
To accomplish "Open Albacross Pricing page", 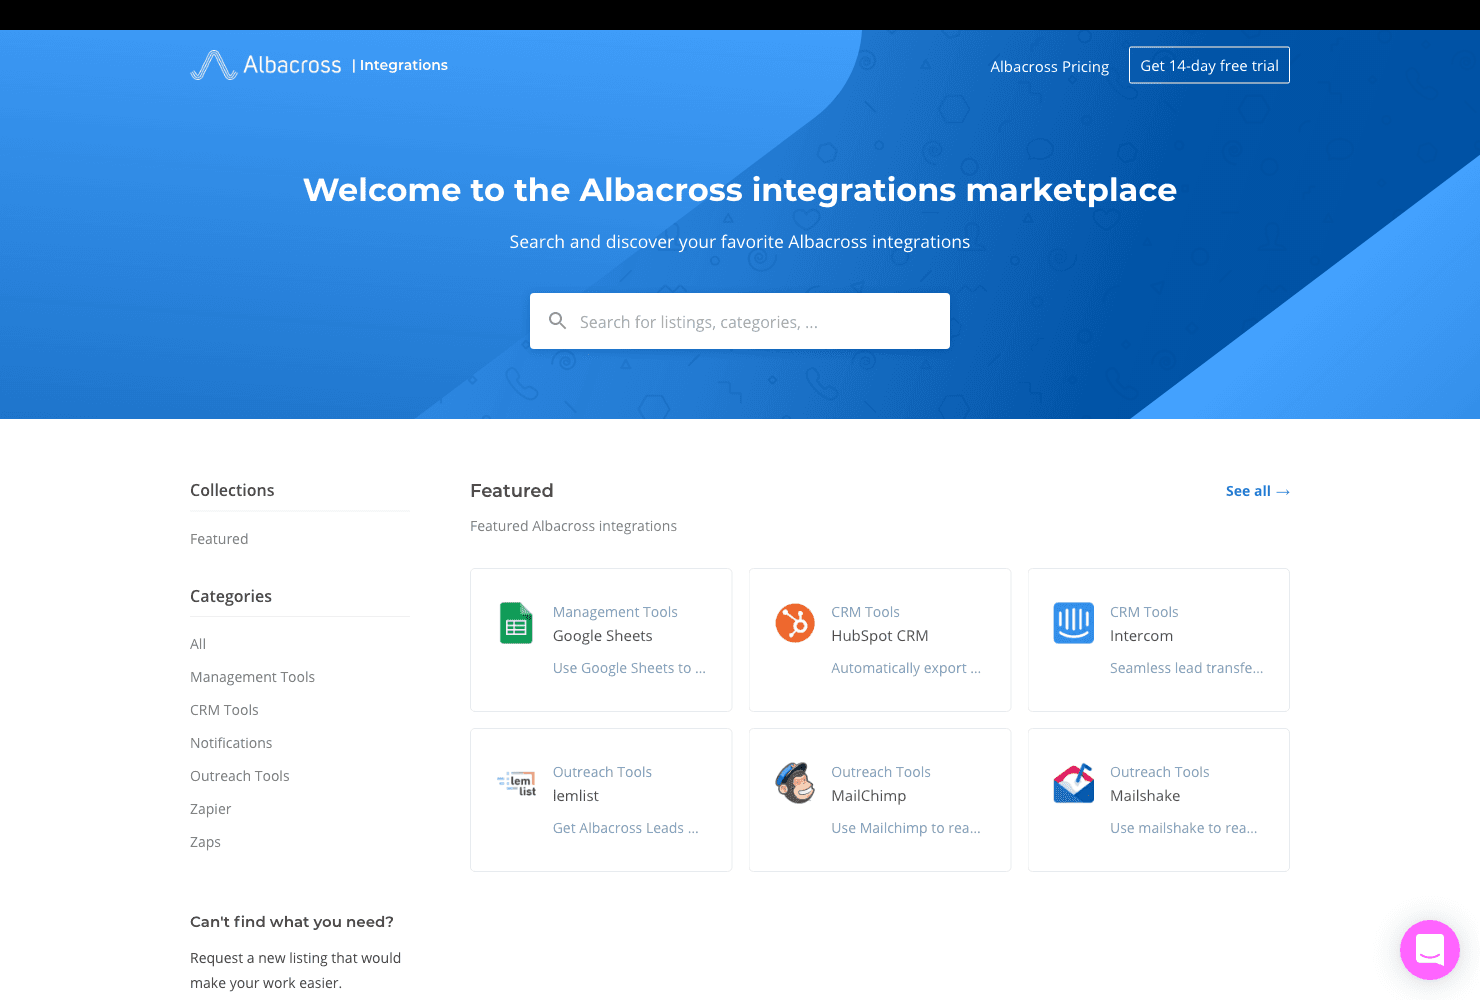I will coord(1050,67).
